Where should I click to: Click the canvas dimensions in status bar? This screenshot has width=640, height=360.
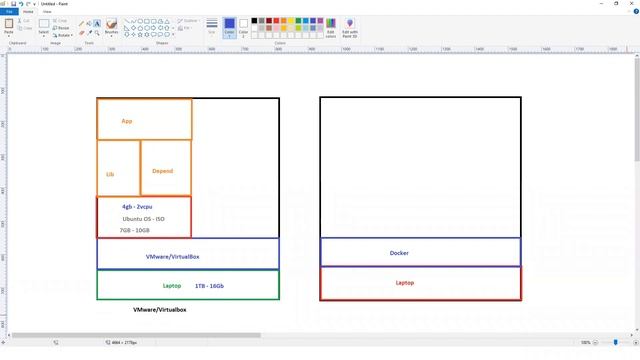[x=124, y=342]
